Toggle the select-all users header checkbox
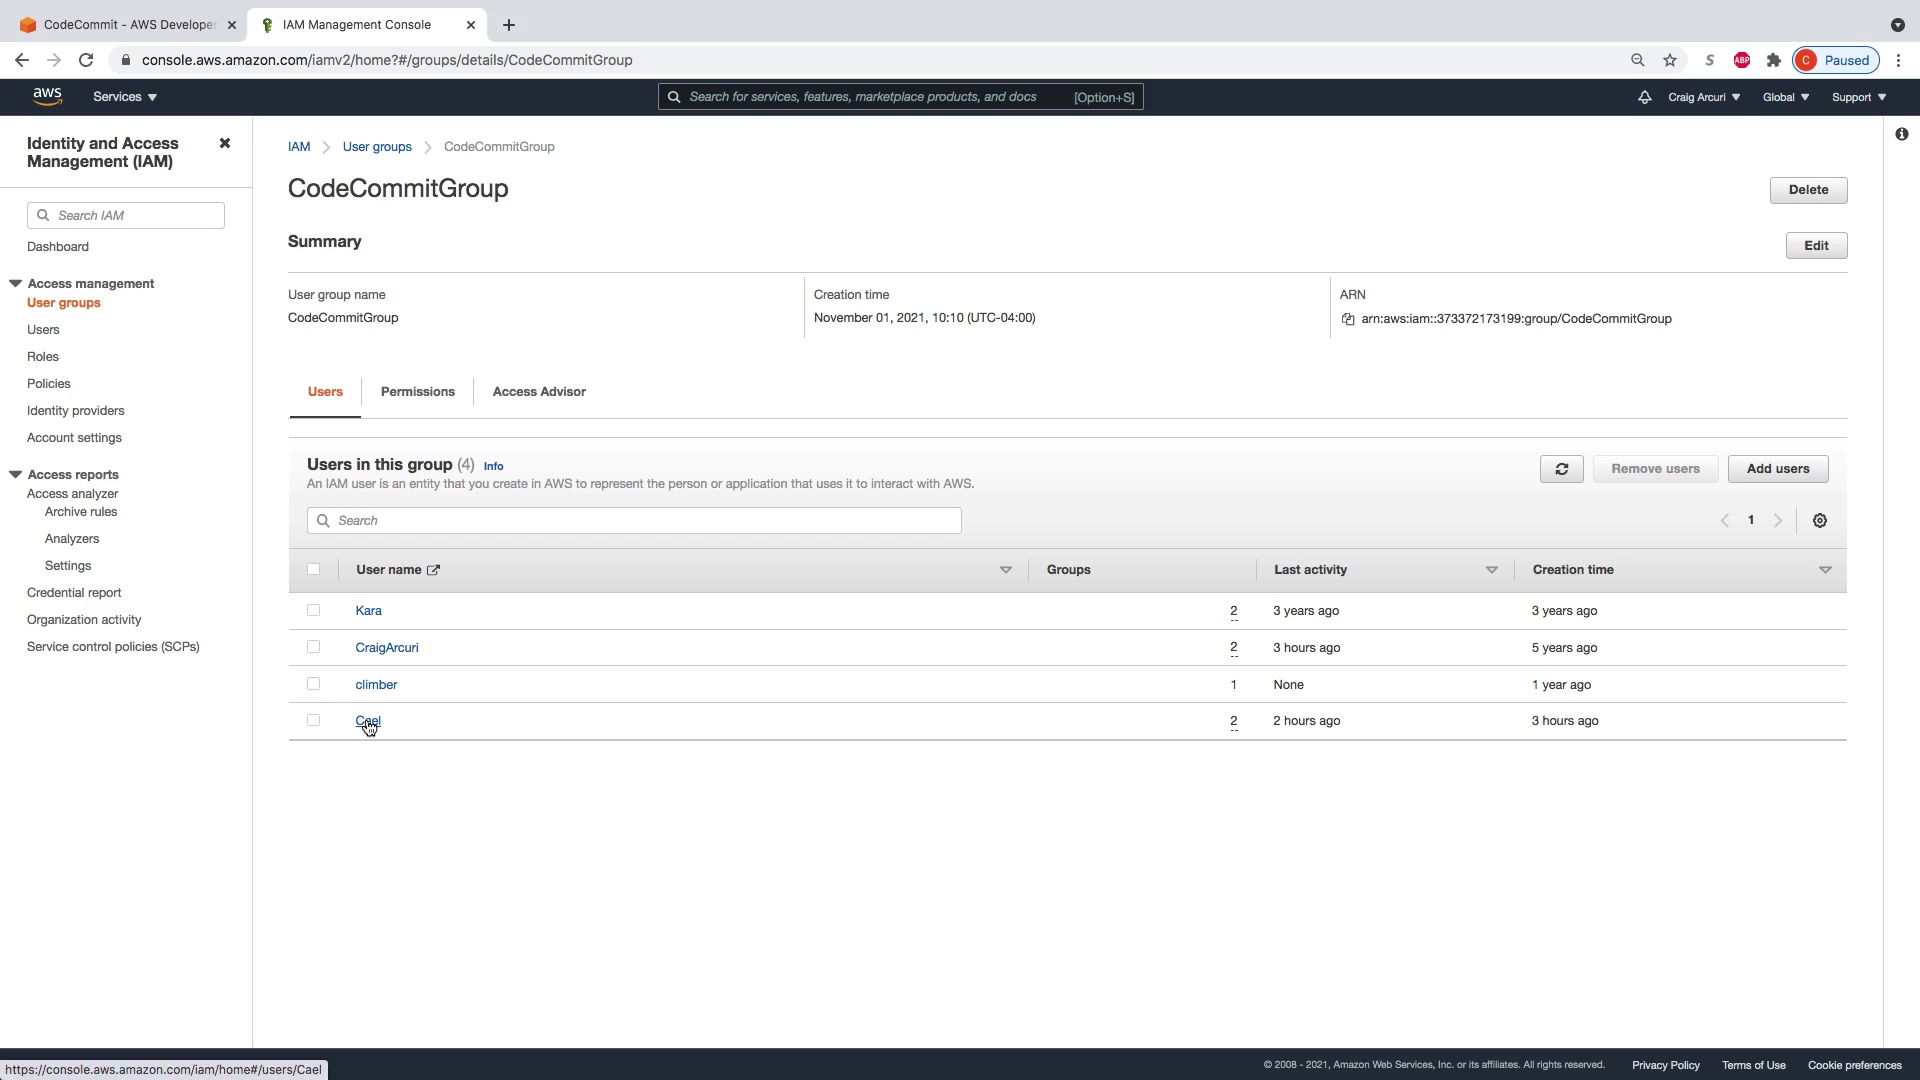 pyautogui.click(x=313, y=569)
